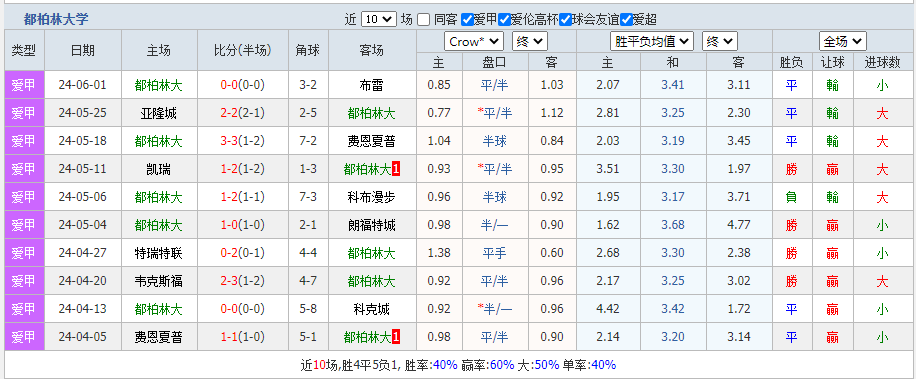Click the date 24-06-01
The width and height of the screenshot is (916, 379).
[x=82, y=85]
